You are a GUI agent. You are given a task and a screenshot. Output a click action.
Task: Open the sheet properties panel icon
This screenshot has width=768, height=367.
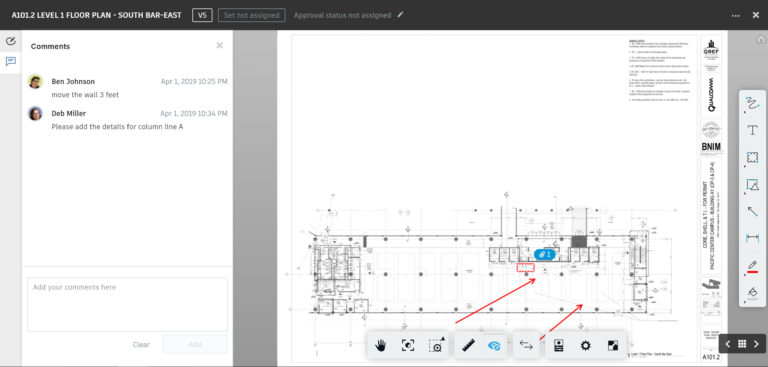[x=558, y=345]
